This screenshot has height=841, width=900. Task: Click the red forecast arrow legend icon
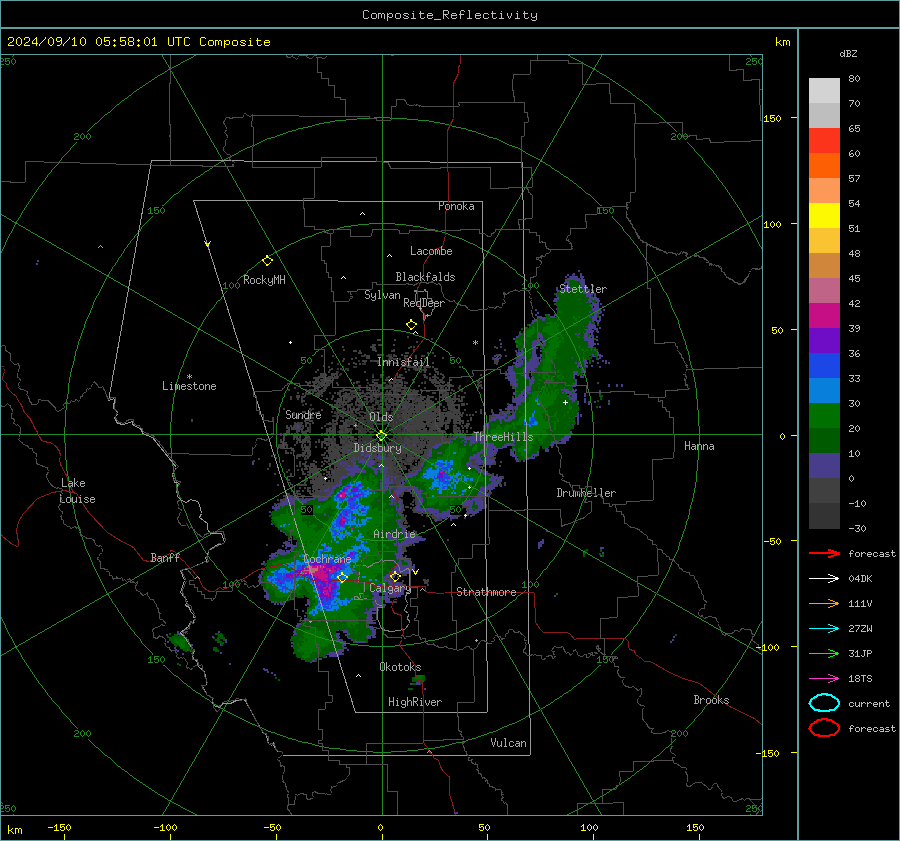click(x=824, y=553)
